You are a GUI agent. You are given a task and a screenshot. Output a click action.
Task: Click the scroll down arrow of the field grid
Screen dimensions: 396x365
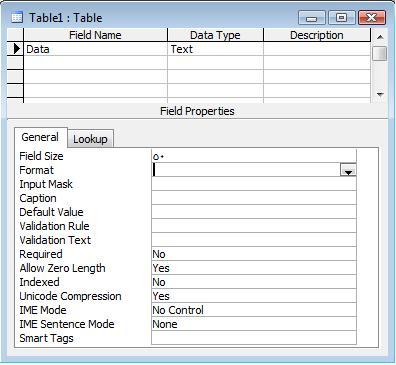380,94
